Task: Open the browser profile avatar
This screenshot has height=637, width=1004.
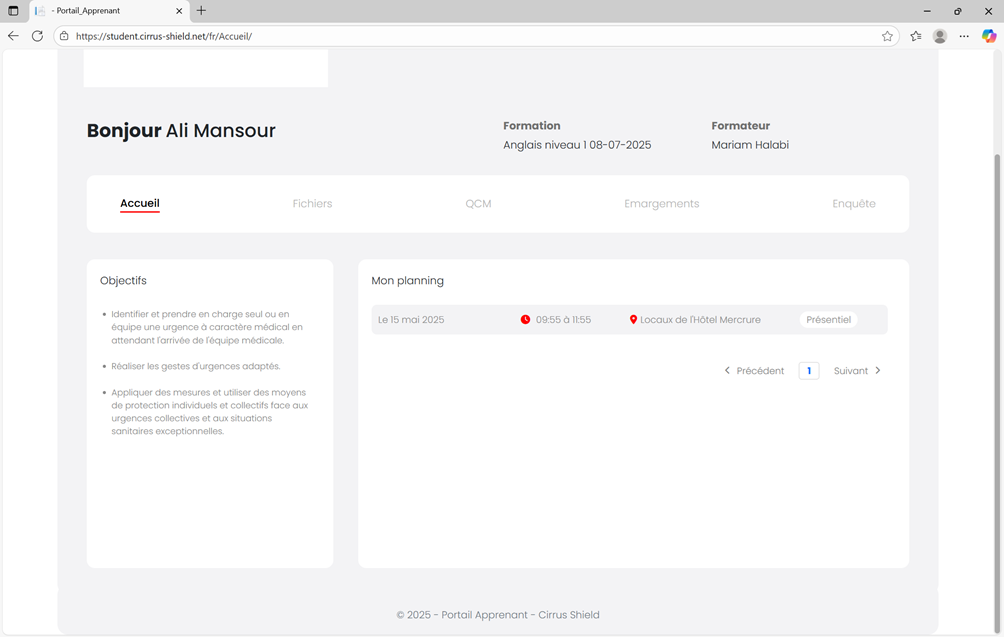Action: pyautogui.click(x=940, y=36)
